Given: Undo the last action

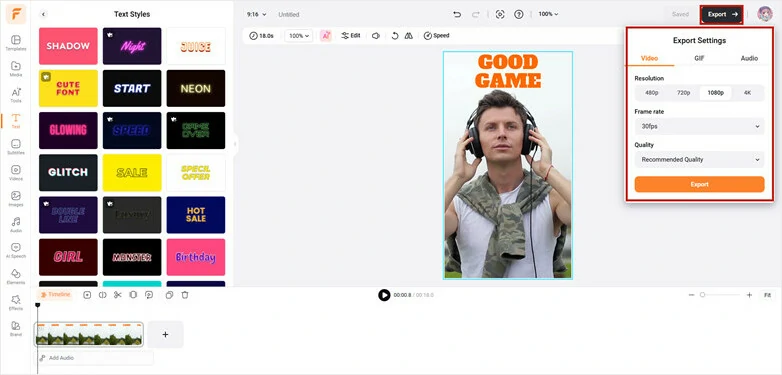Looking at the screenshot, I should [x=457, y=14].
